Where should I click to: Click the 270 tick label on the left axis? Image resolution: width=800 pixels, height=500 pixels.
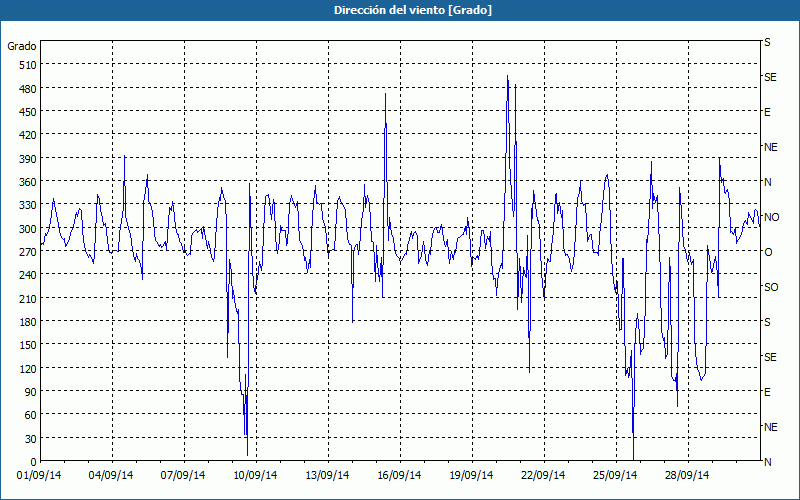[x=28, y=252]
